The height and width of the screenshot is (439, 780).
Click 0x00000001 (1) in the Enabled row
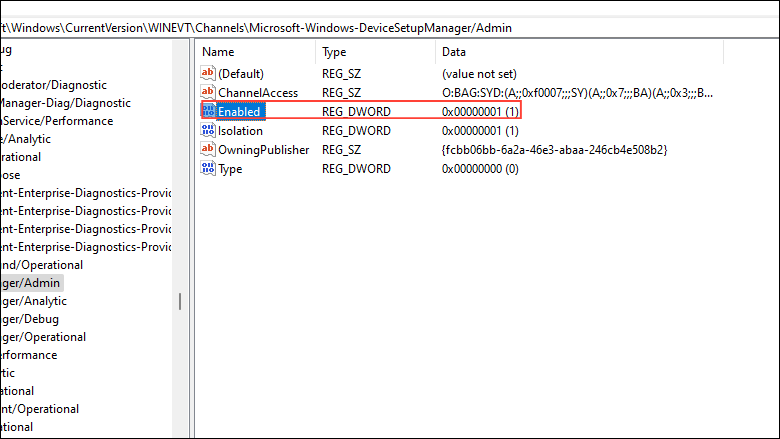(x=480, y=112)
